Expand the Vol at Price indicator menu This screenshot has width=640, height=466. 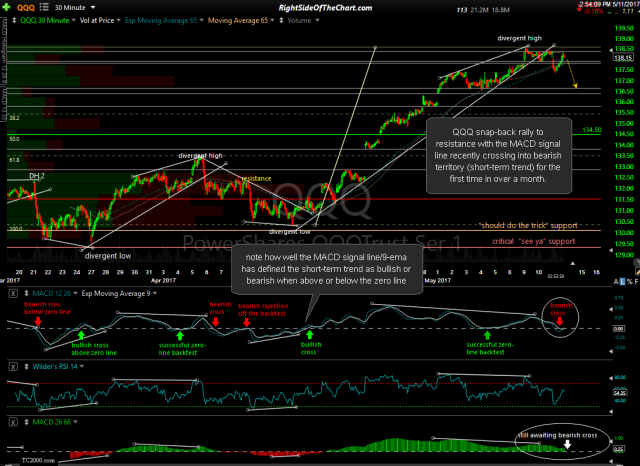click(x=118, y=20)
